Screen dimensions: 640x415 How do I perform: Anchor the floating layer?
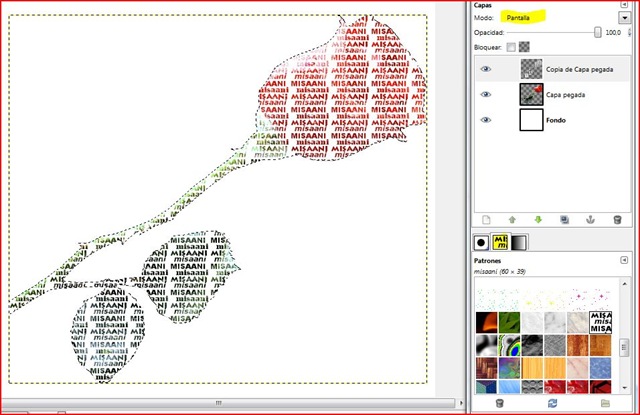click(x=591, y=220)
